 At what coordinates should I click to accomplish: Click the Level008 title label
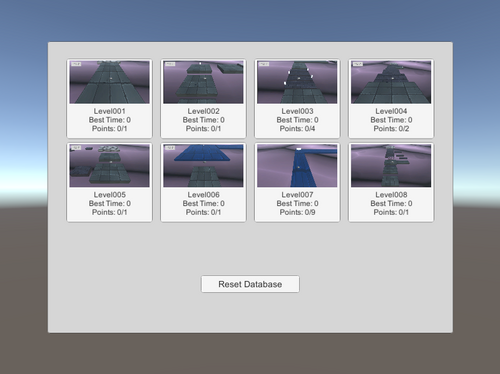391,195
